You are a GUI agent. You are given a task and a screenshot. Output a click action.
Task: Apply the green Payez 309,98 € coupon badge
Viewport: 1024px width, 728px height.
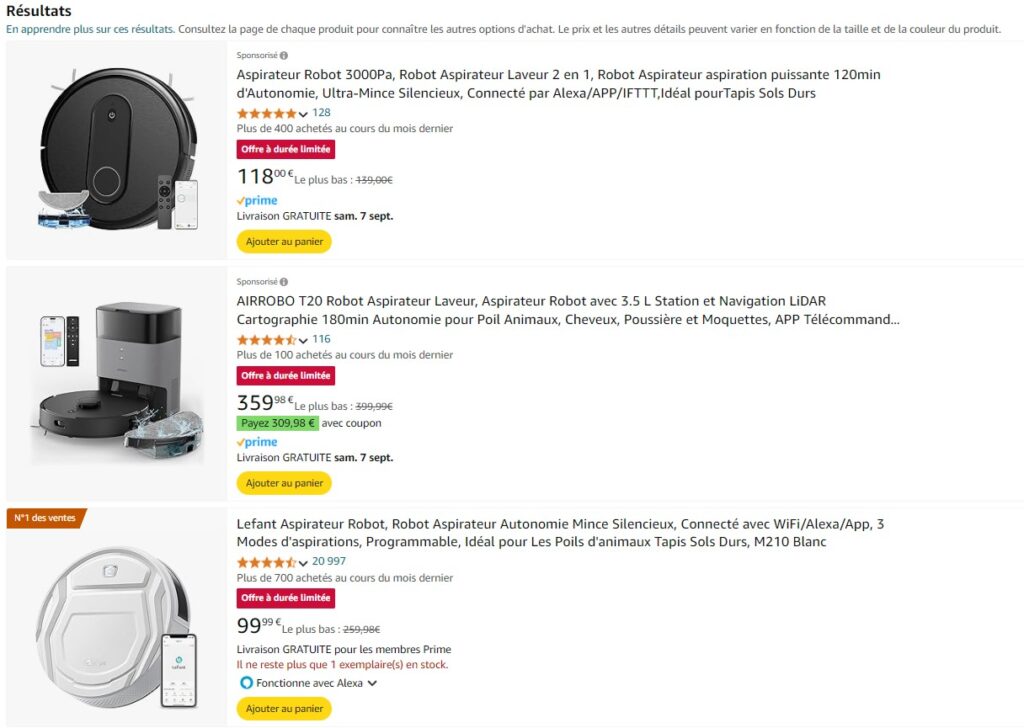[x=278, y=423]
